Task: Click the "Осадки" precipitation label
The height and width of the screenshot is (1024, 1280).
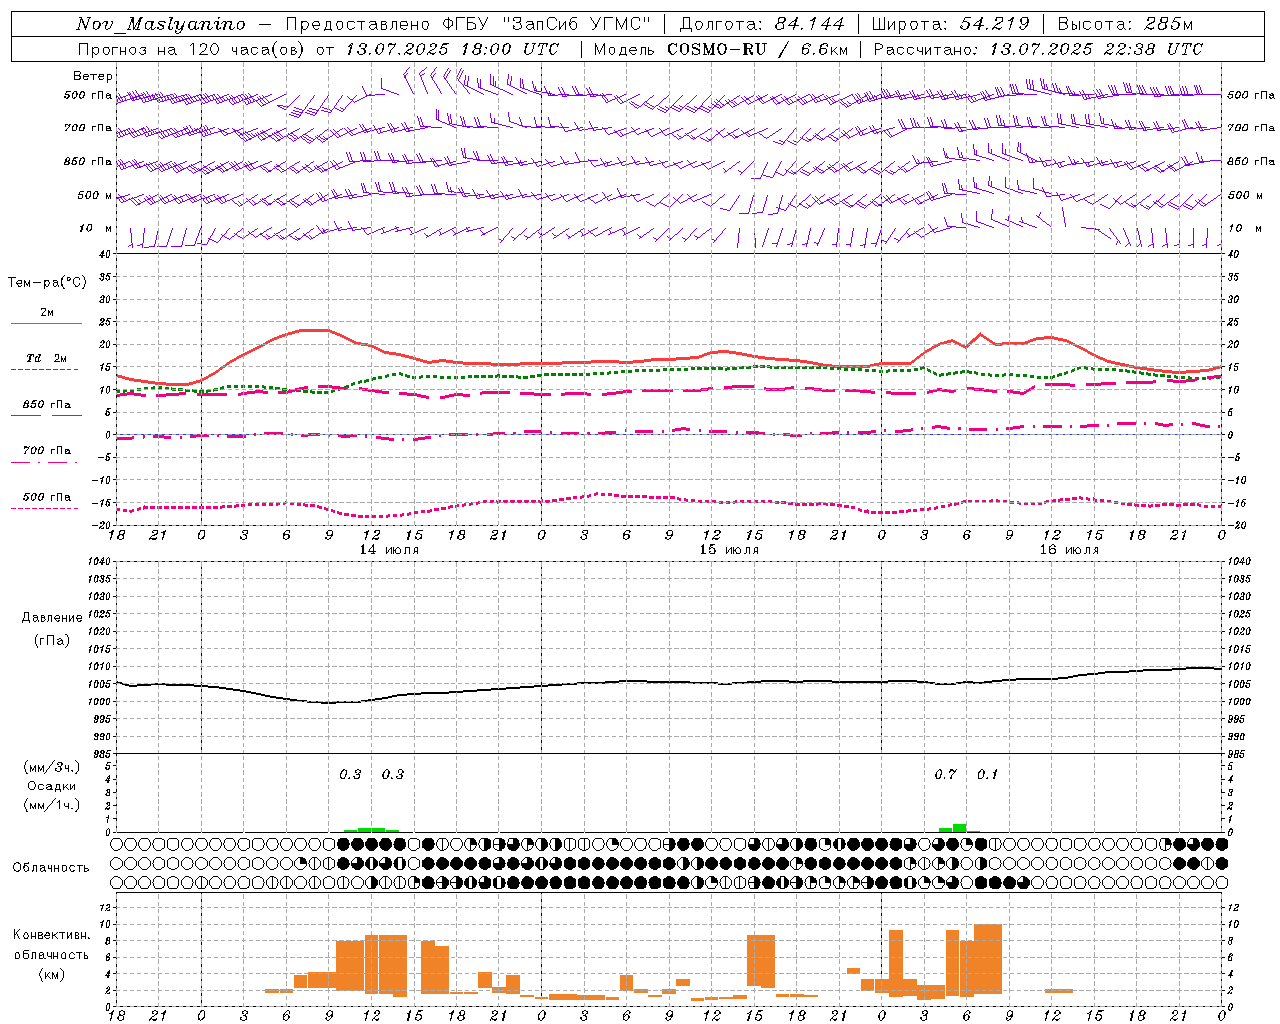Action: [x=52, y=786]
